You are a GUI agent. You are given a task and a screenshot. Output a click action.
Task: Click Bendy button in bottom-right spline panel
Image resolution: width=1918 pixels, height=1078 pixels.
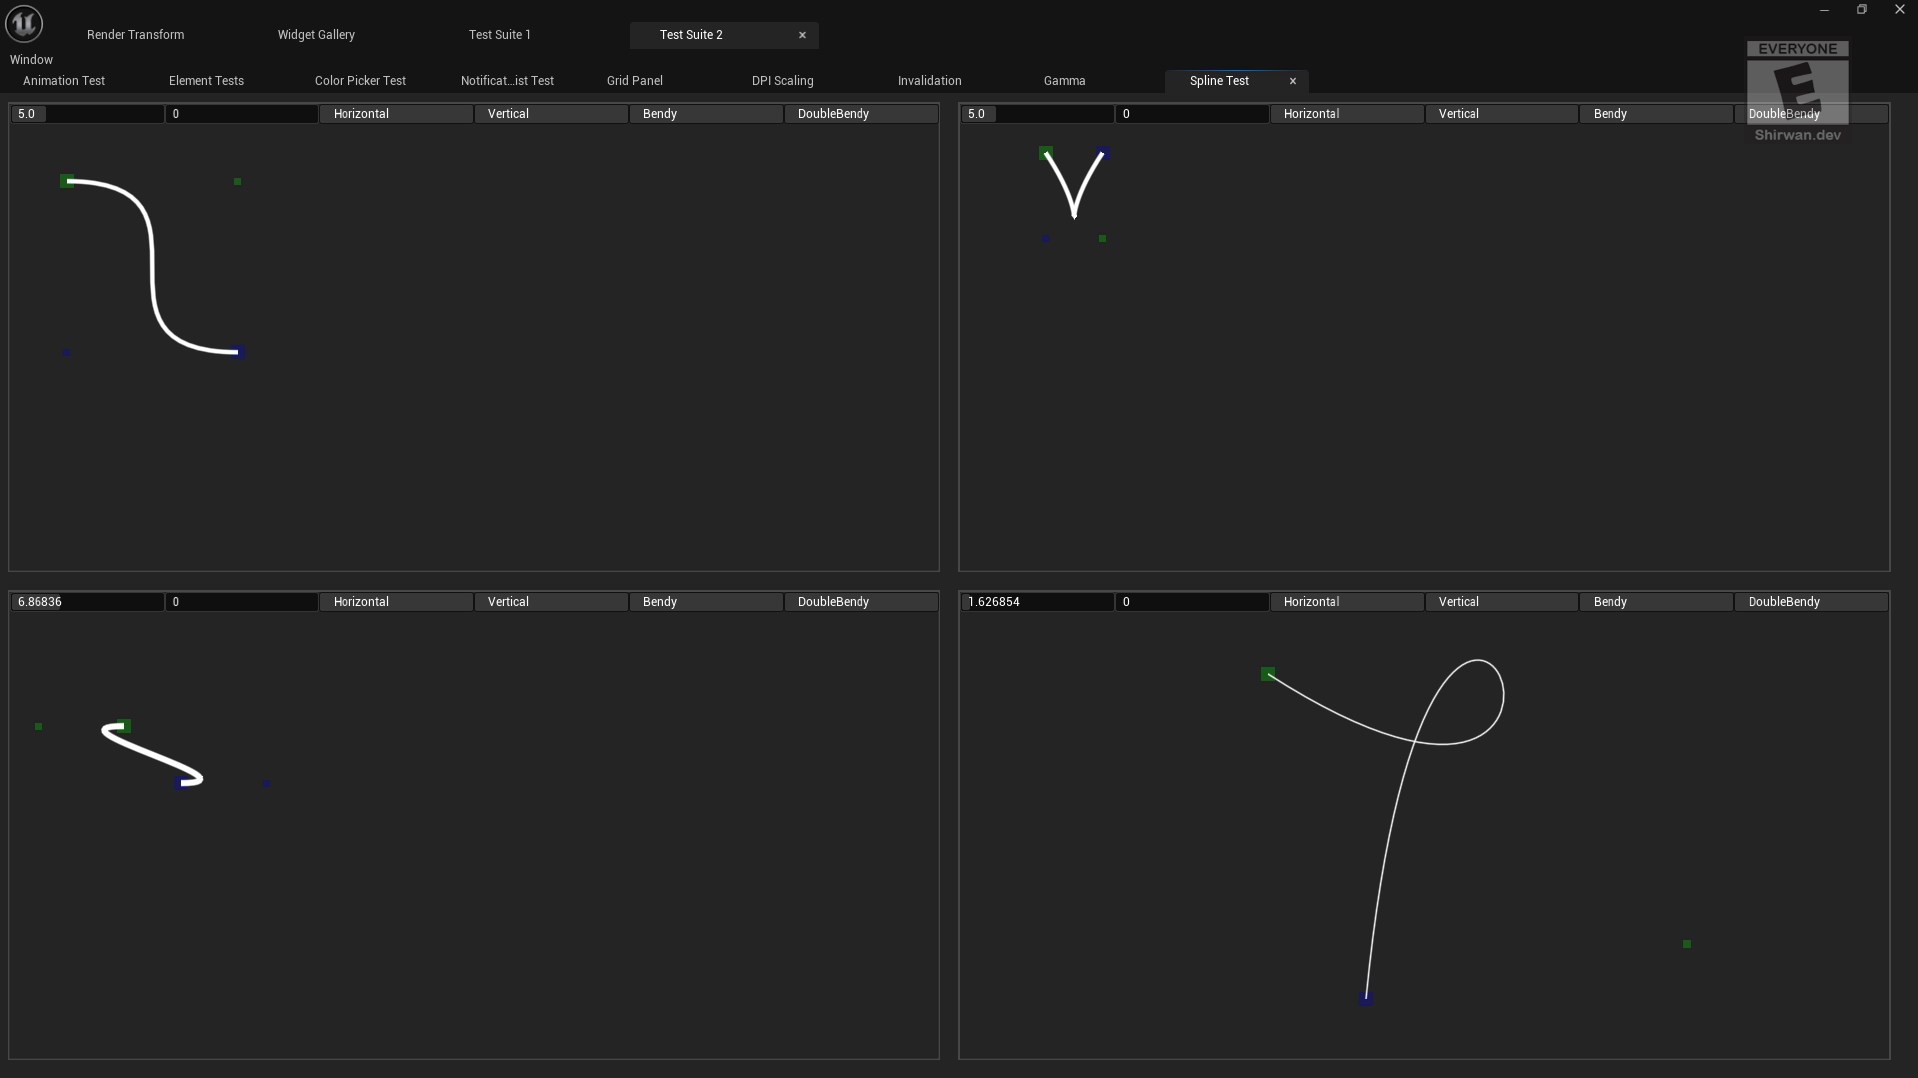coord(1657,602)
